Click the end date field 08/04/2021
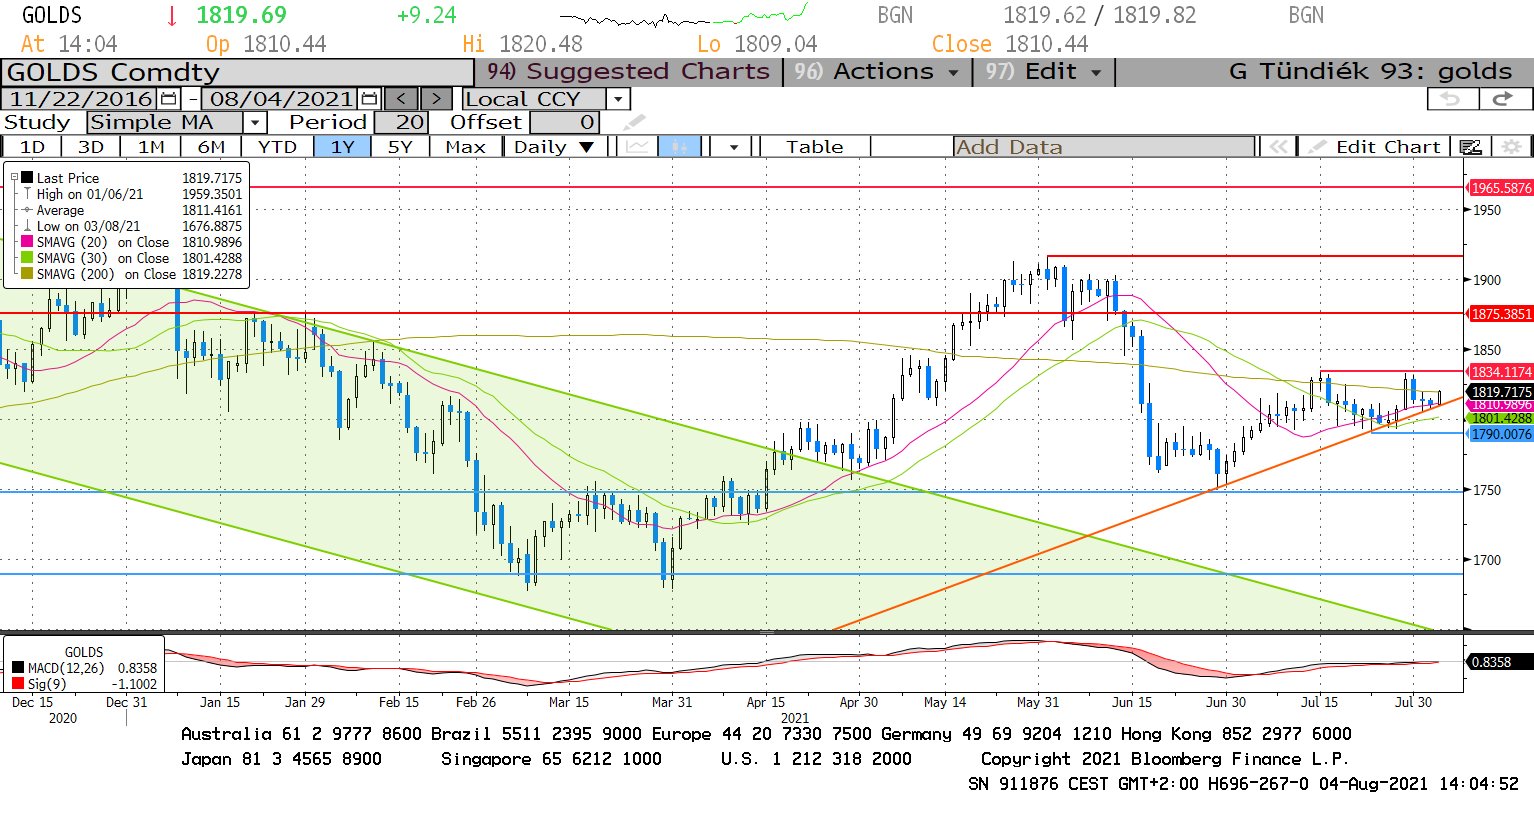The width and height of the screenshot is (1534, 813). (281, 99)
